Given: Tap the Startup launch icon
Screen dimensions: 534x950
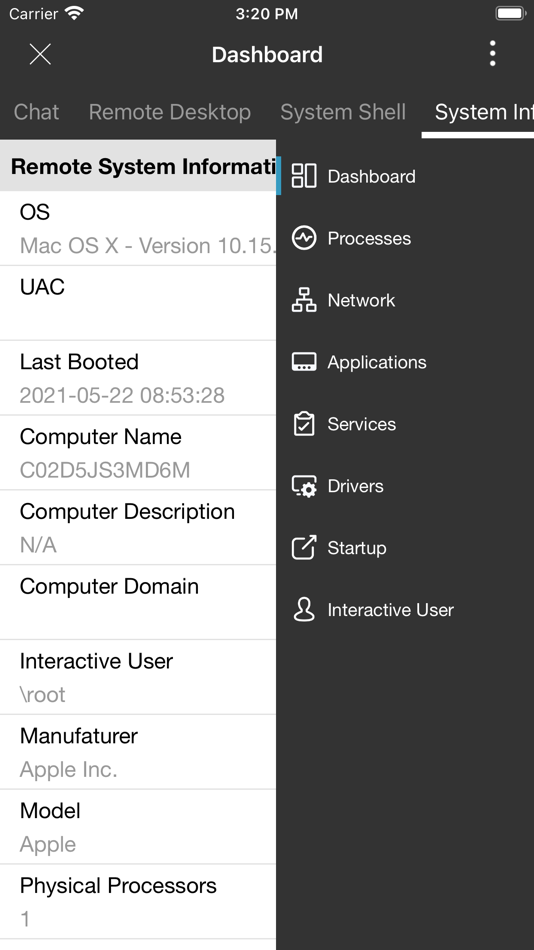Looking at the screenshot, I should point(304,547).
